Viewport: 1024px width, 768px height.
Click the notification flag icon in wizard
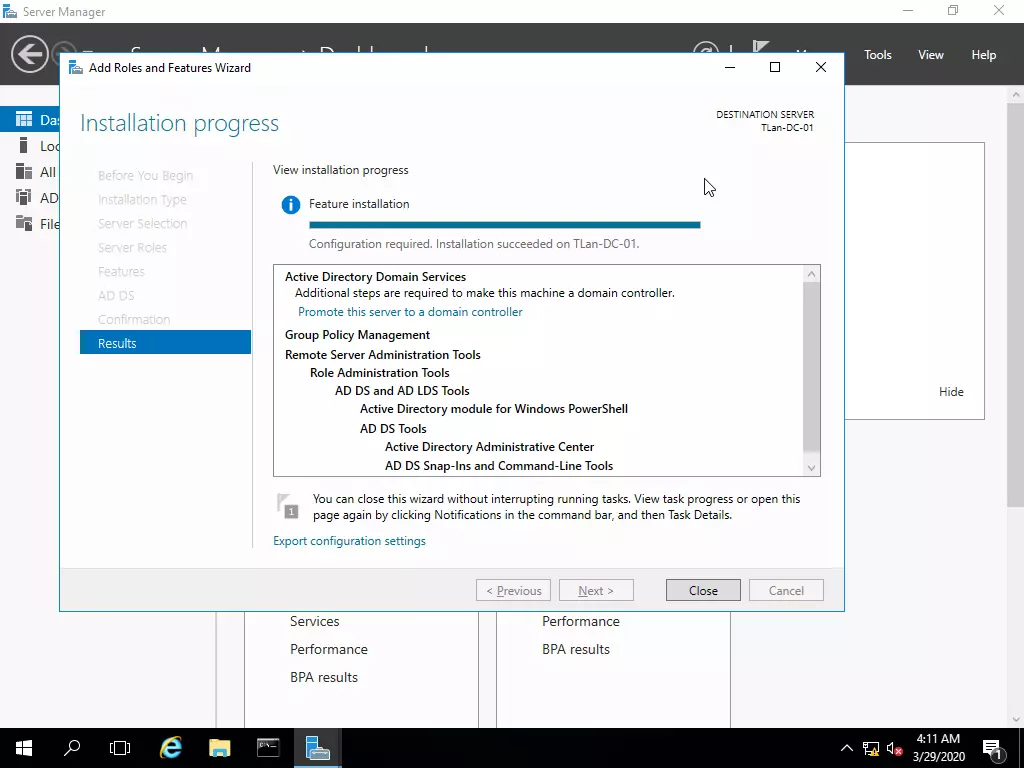click(287, 506)
